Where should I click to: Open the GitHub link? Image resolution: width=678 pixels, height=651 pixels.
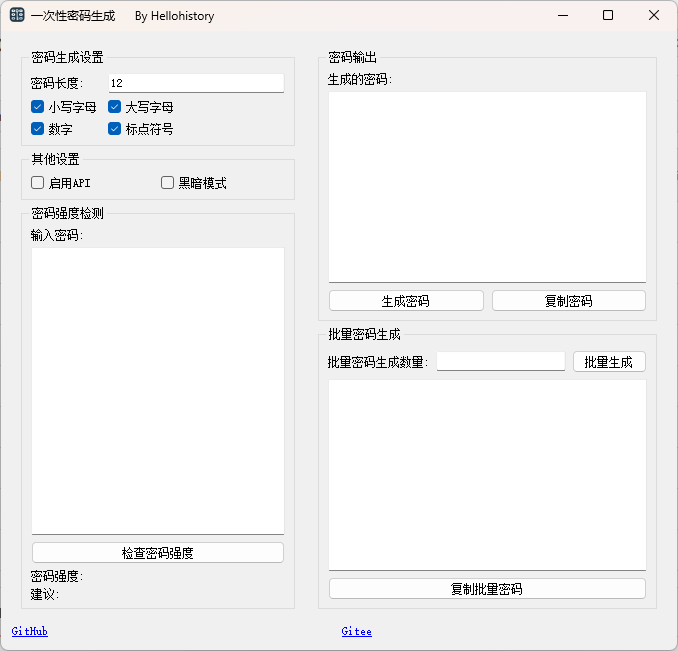(x=29, y=632)
